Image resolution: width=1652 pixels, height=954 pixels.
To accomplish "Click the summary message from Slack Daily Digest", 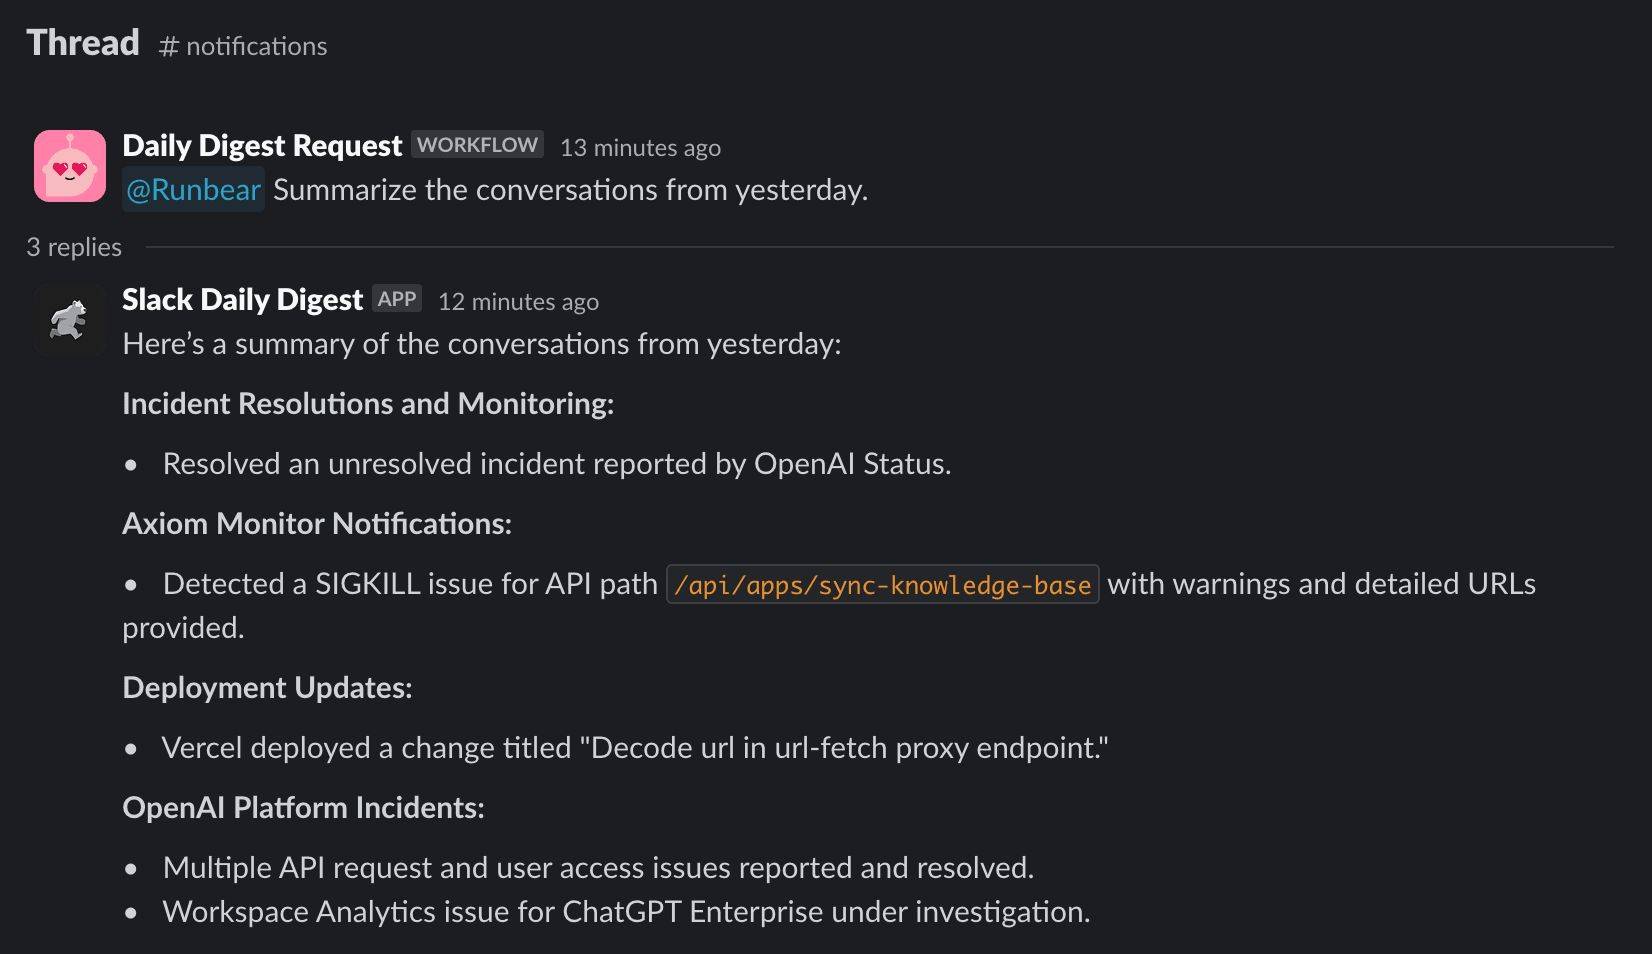I will coord(481,343).
